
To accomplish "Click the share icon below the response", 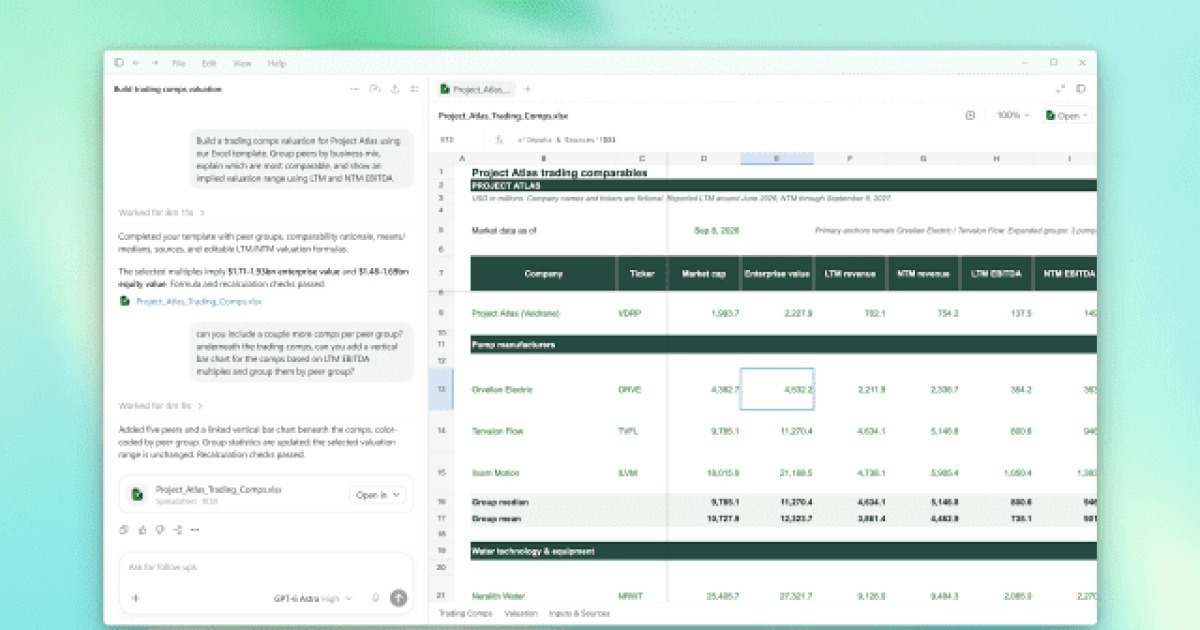I will [x=177, y=529].
